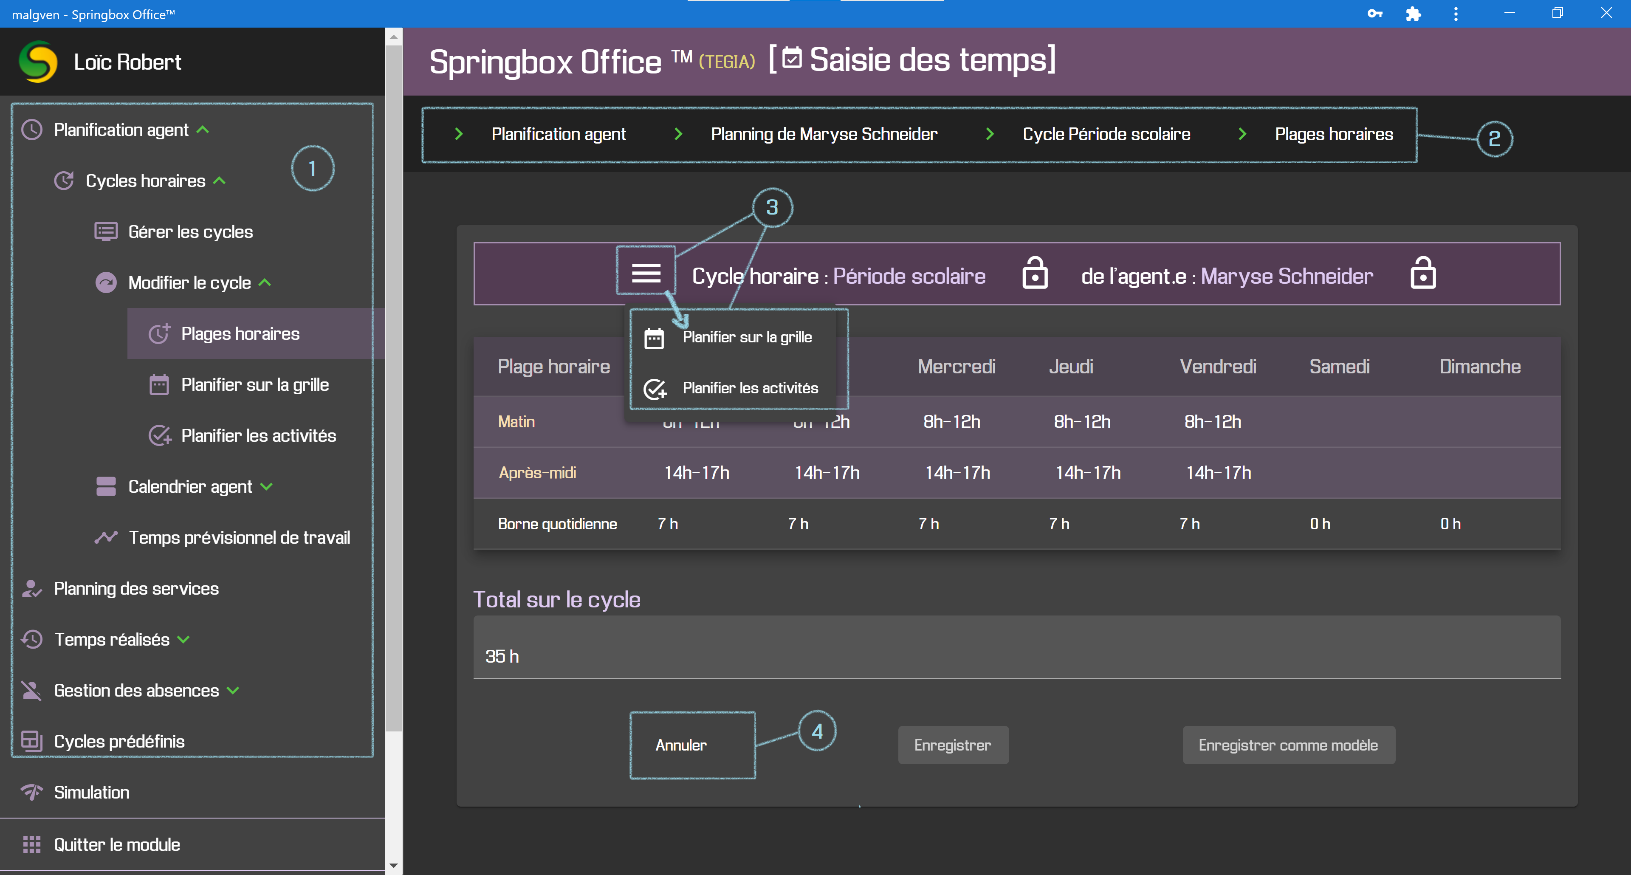Viewport: 1631px width, 875px height.
Task: Click check icon in the Planifier les activités popup entry
Action: pyautogui.click(x=655, y=389)
